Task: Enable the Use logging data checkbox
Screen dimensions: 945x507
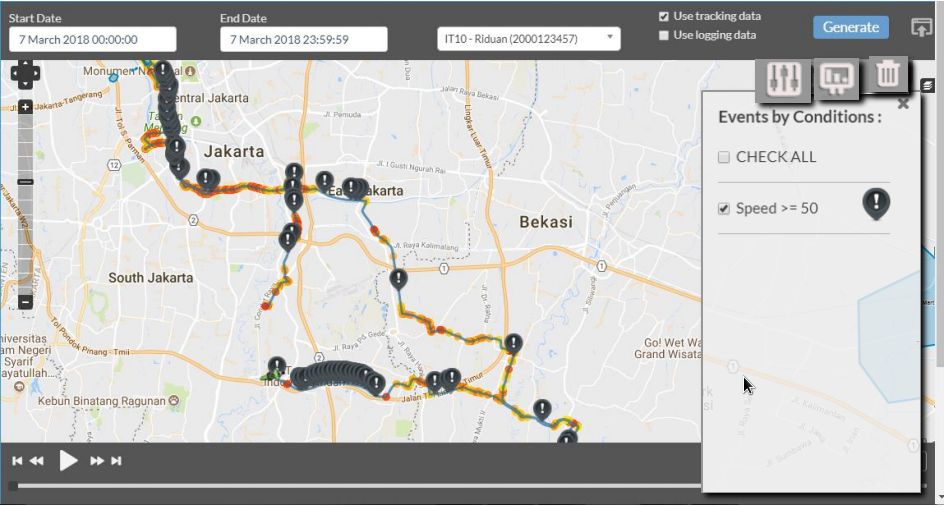Action: pos(663,35)
